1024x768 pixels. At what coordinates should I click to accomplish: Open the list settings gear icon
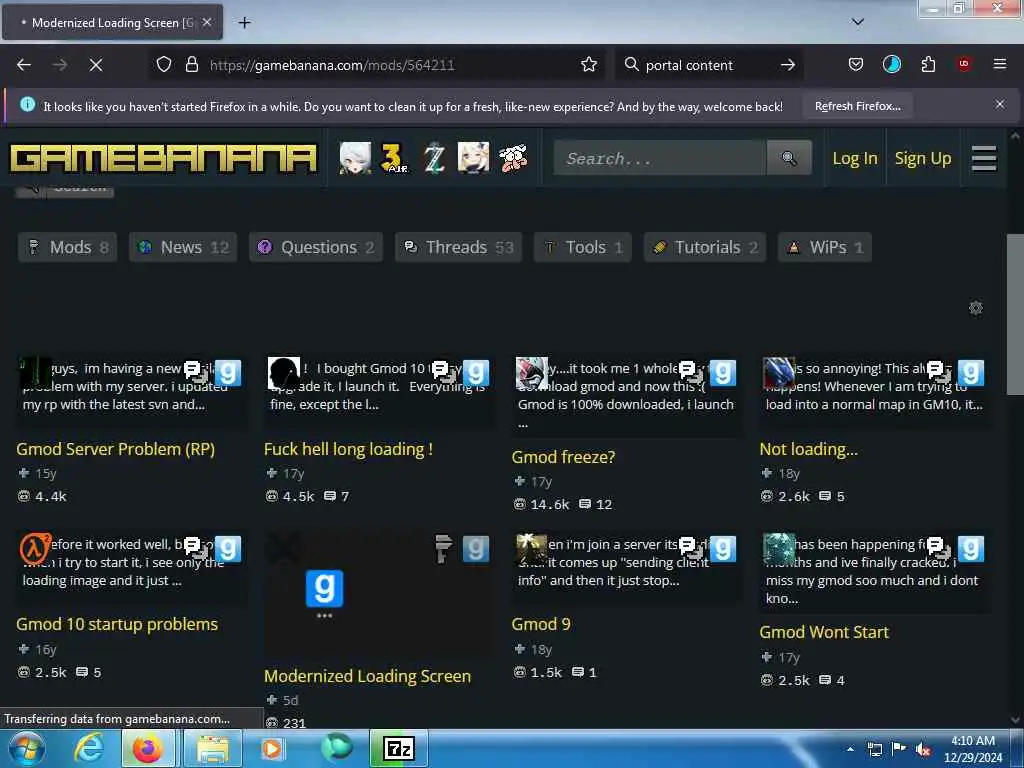[976, 308]
